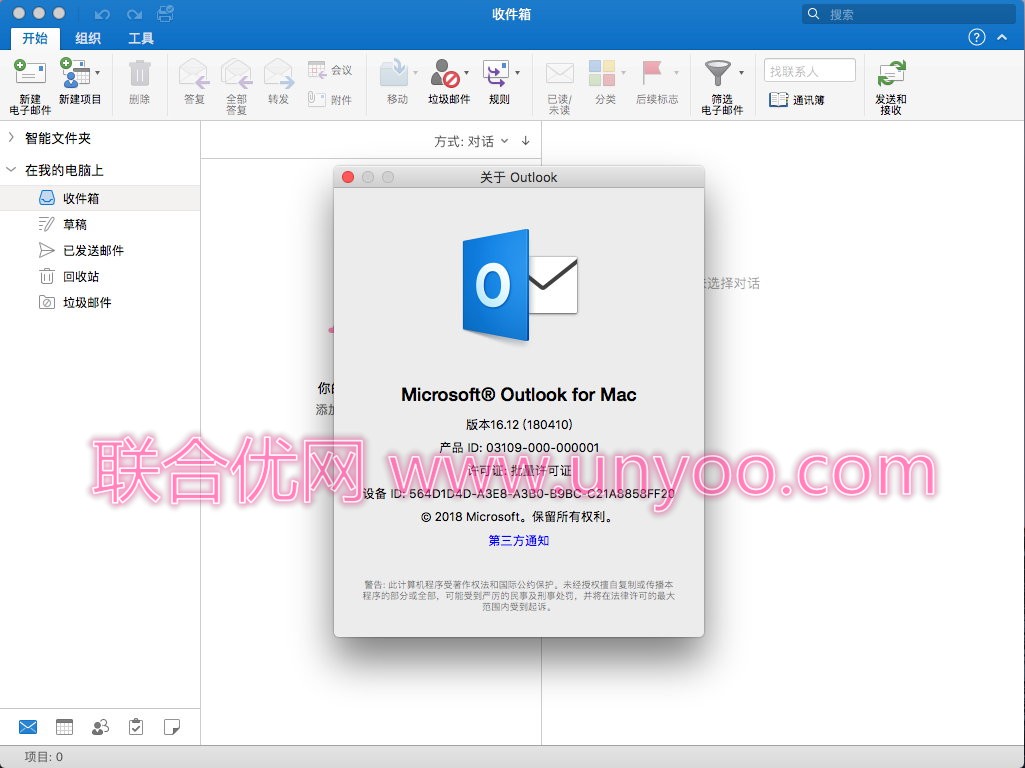1025x768 pixels.
Task: Click the New Email (新建电子邮件) icon
Action: pos(30,73)
